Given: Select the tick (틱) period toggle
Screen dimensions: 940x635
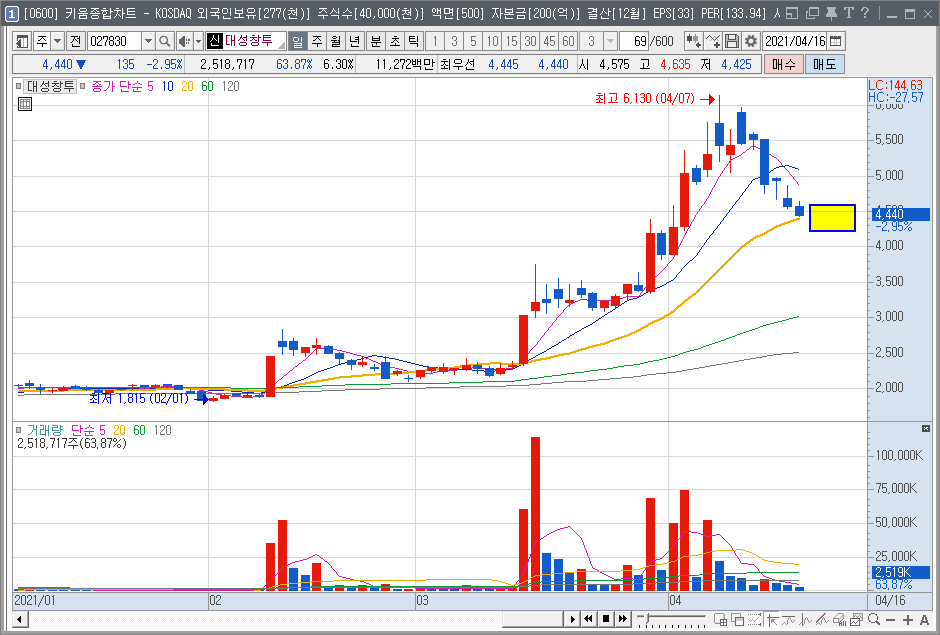Looking at the screenshot, I should (414, 41).
